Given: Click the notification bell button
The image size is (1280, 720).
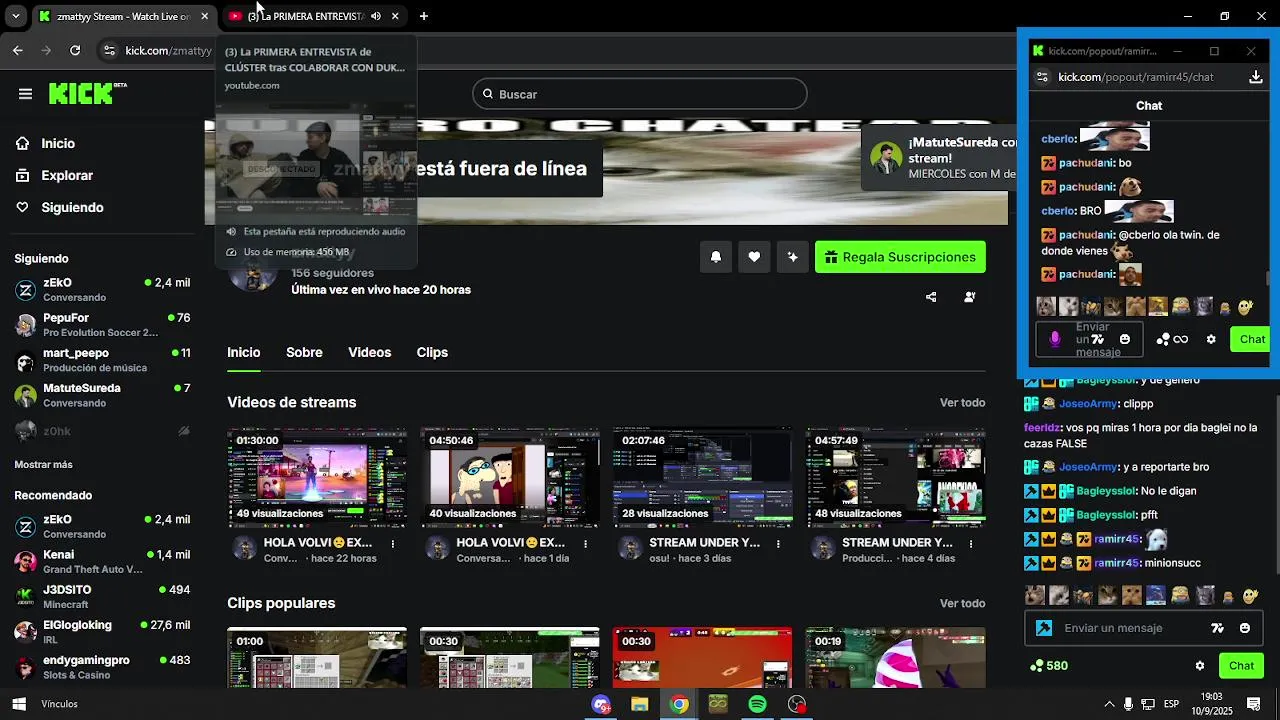Looking at the screenshot, I should [x=716, y=257].
